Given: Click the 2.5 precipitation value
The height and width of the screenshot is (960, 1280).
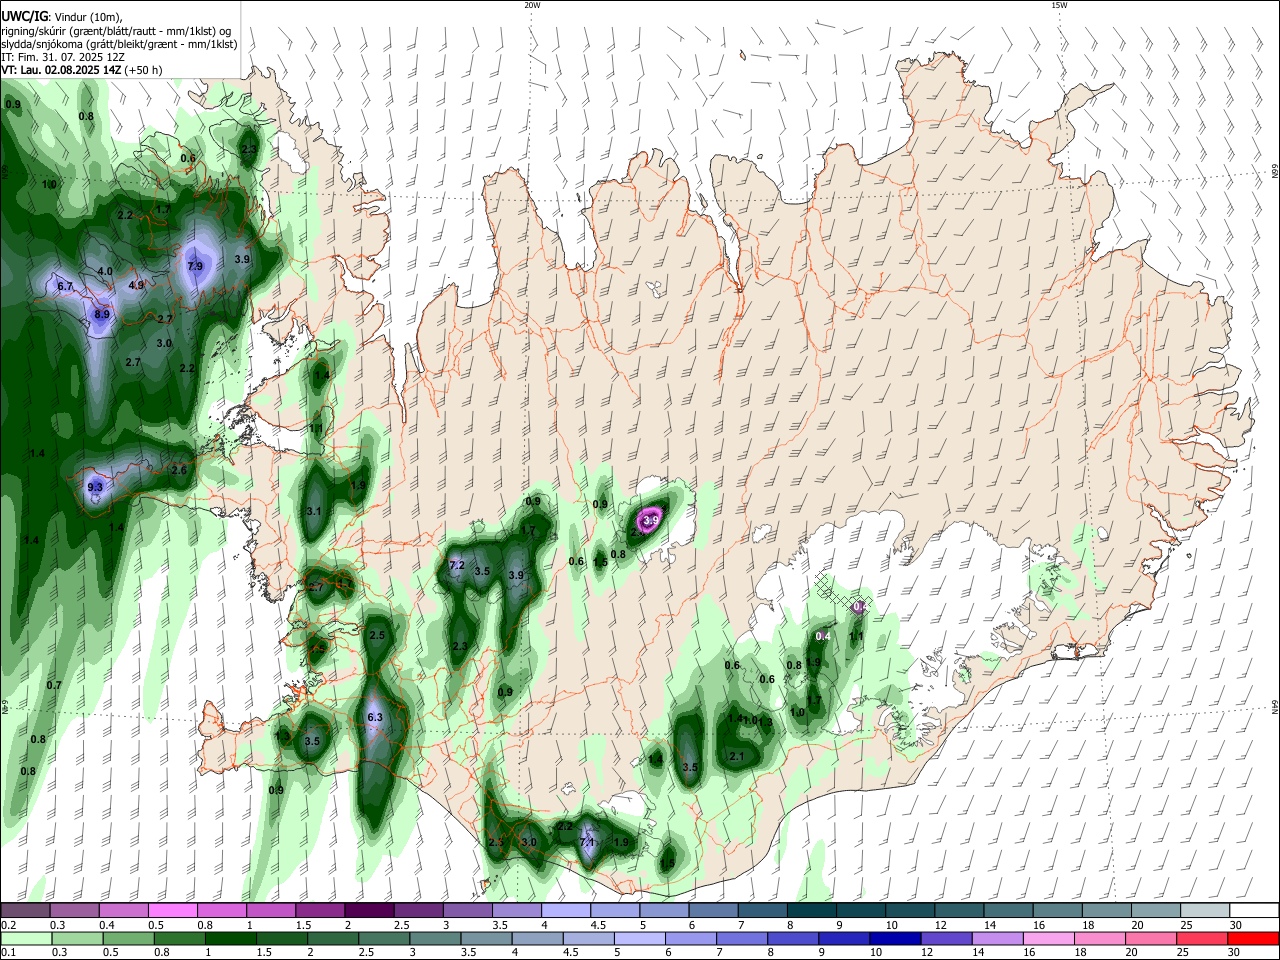Looking at the screenshot, I should tap(378, 635).
